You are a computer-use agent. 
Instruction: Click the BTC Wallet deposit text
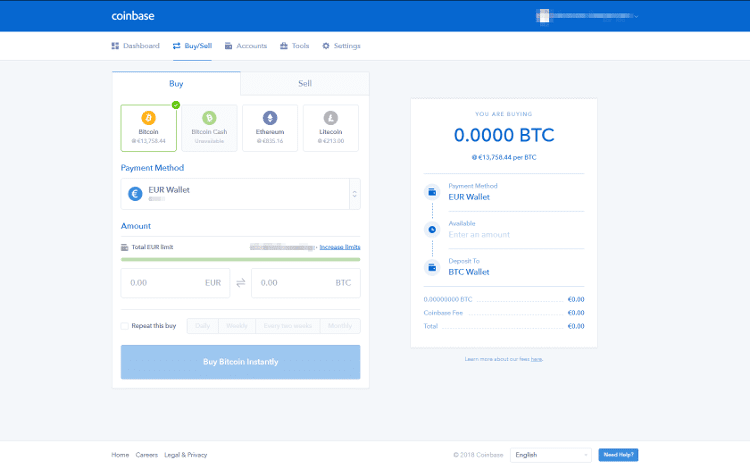(469, 272)
